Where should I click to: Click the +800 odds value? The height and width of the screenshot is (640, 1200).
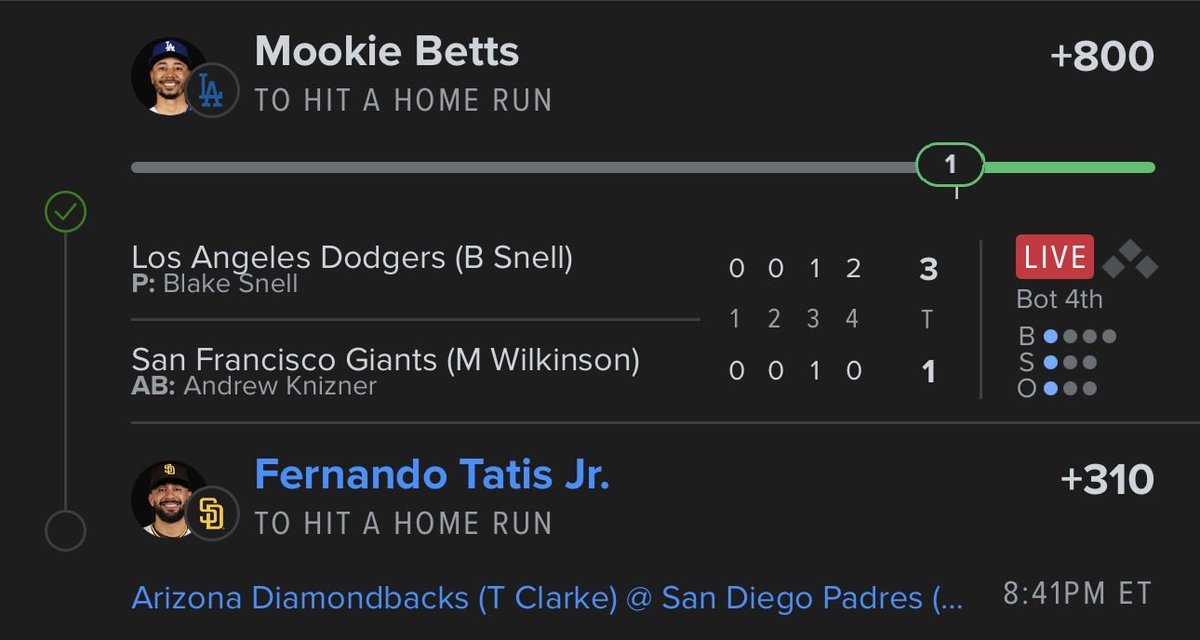click(x=1102, y=57)
